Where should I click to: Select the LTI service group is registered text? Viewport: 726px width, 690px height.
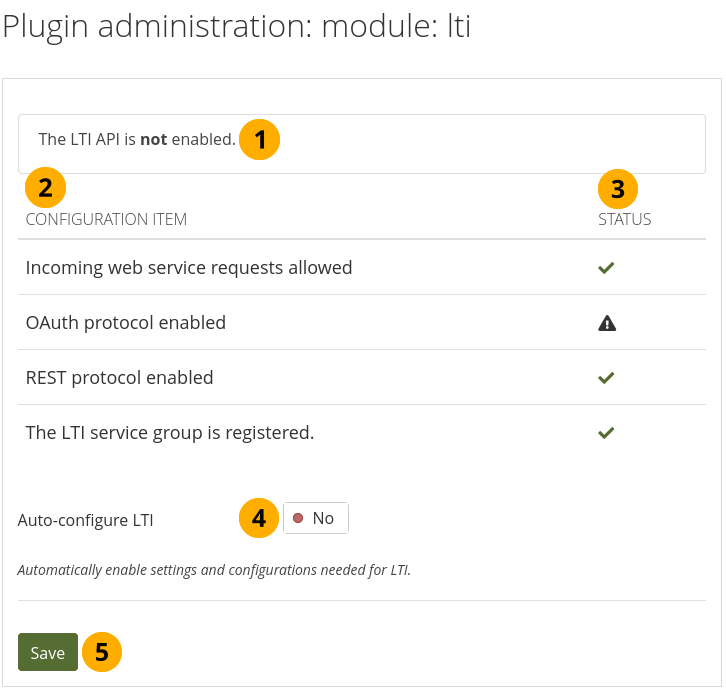pyautogui.click(x=170, y=433)
